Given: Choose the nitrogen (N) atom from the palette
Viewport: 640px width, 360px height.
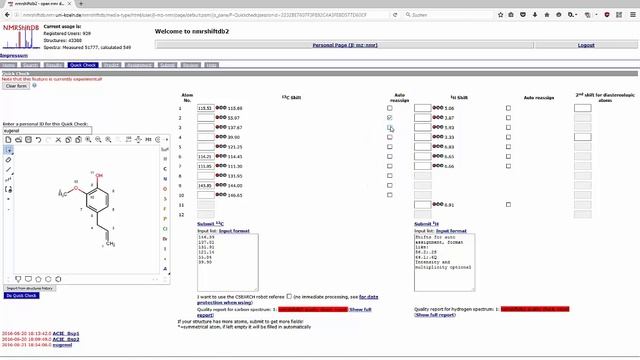Looking at the screenshot, I should click(165, 179).
